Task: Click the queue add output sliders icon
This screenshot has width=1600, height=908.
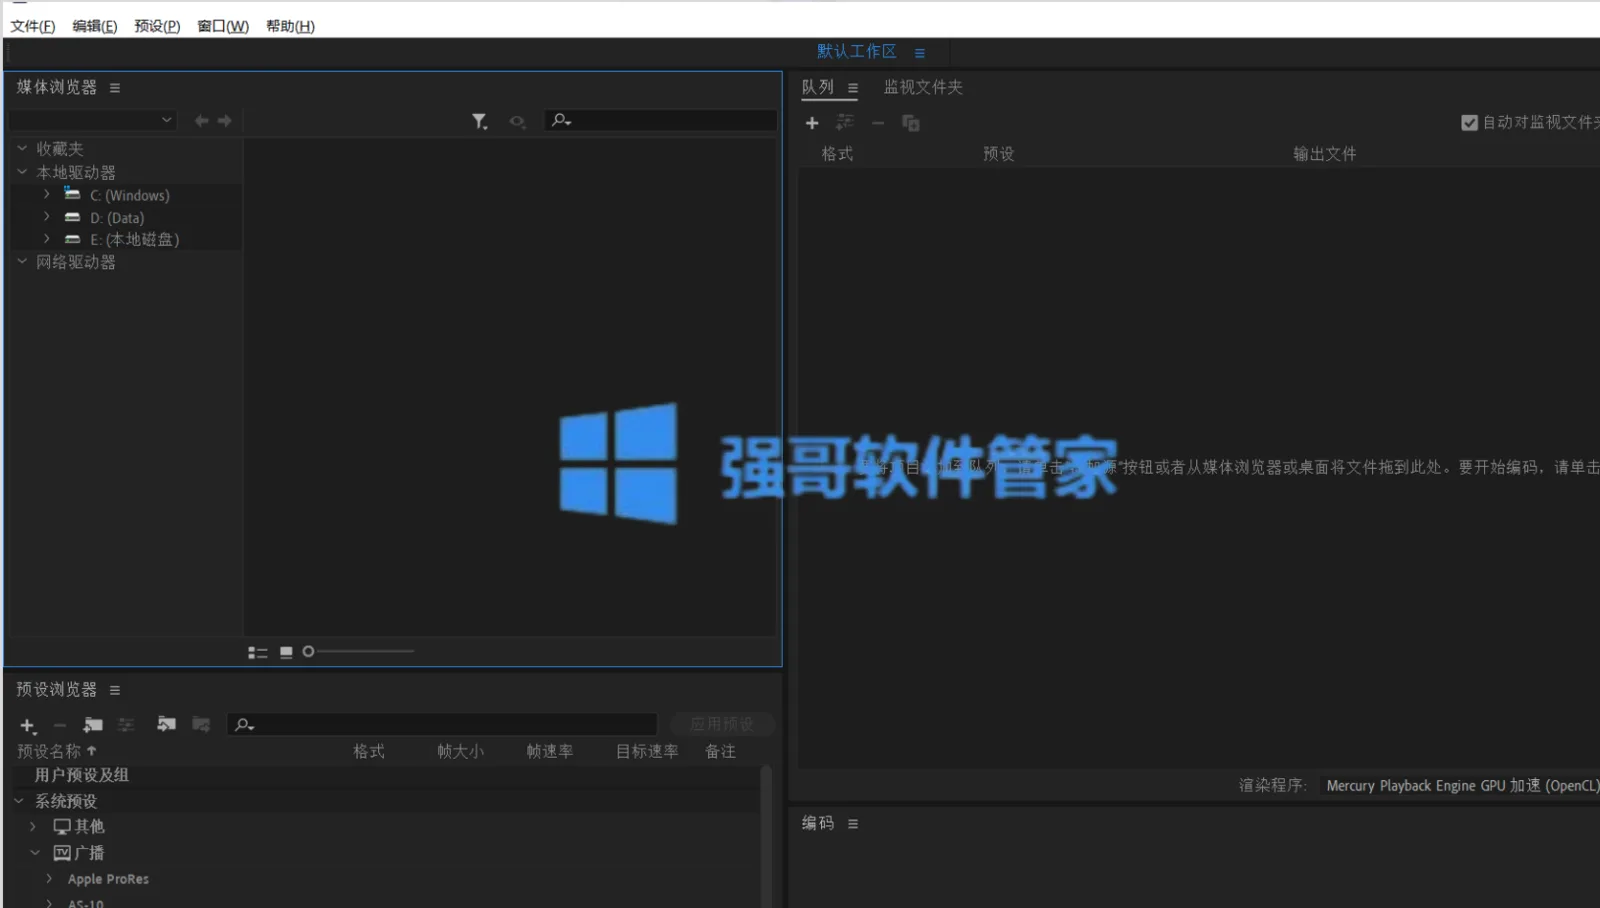Action: pyautogui.click(x=845, y=122)
